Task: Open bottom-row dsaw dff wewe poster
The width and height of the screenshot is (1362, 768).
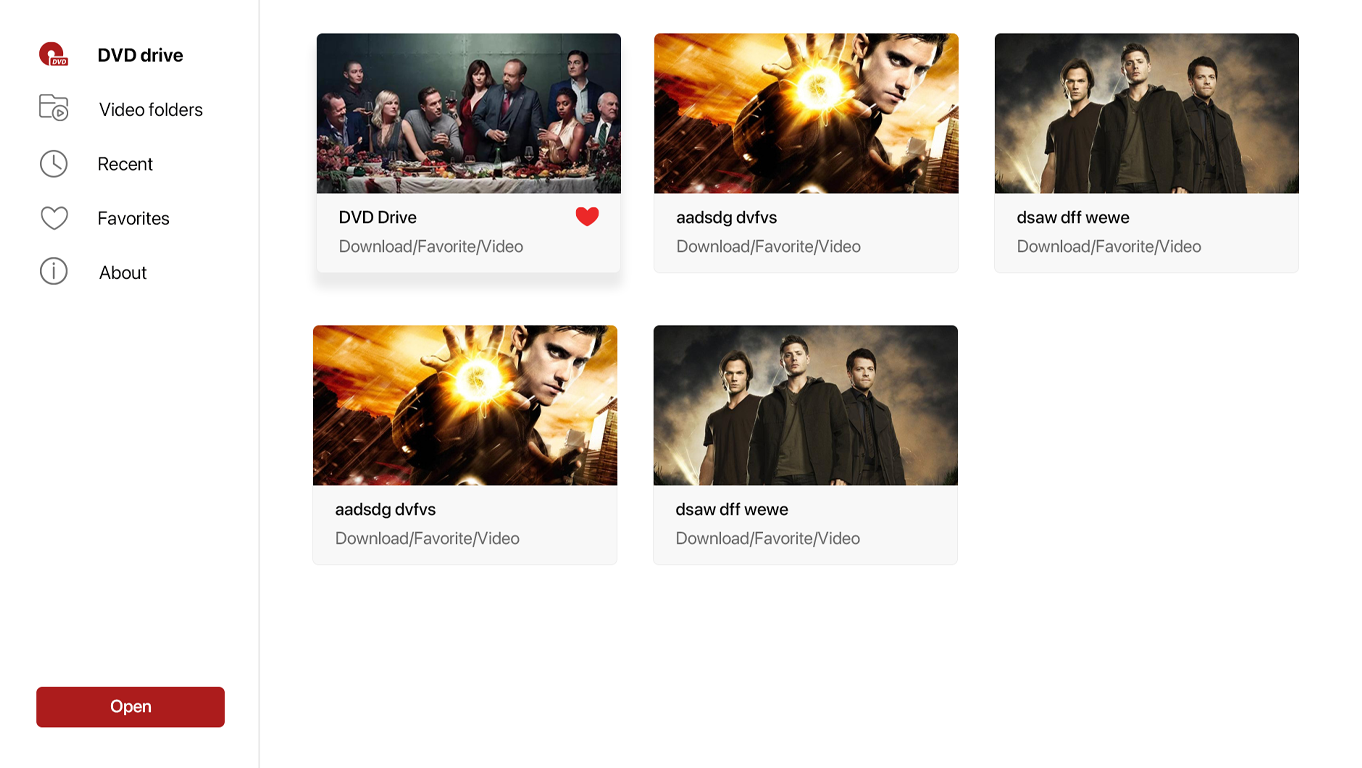Action: [806, 405]
